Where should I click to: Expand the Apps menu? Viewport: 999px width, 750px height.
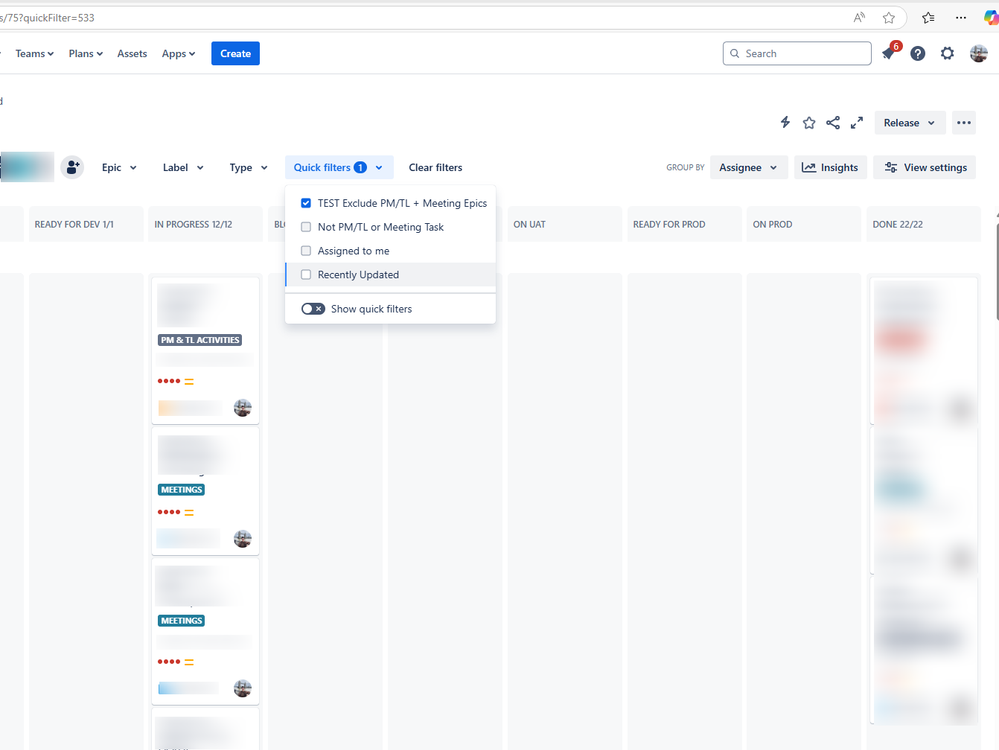point(178,54)
